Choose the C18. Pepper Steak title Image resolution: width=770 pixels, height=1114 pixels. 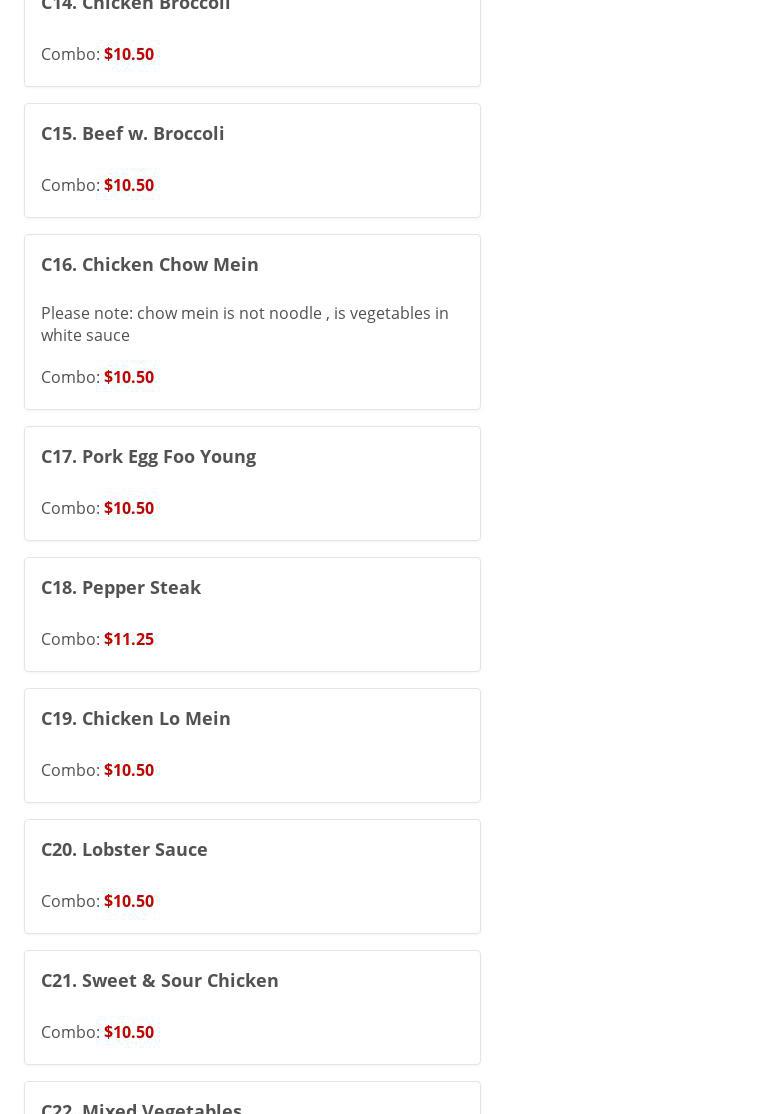click(121, 588)
